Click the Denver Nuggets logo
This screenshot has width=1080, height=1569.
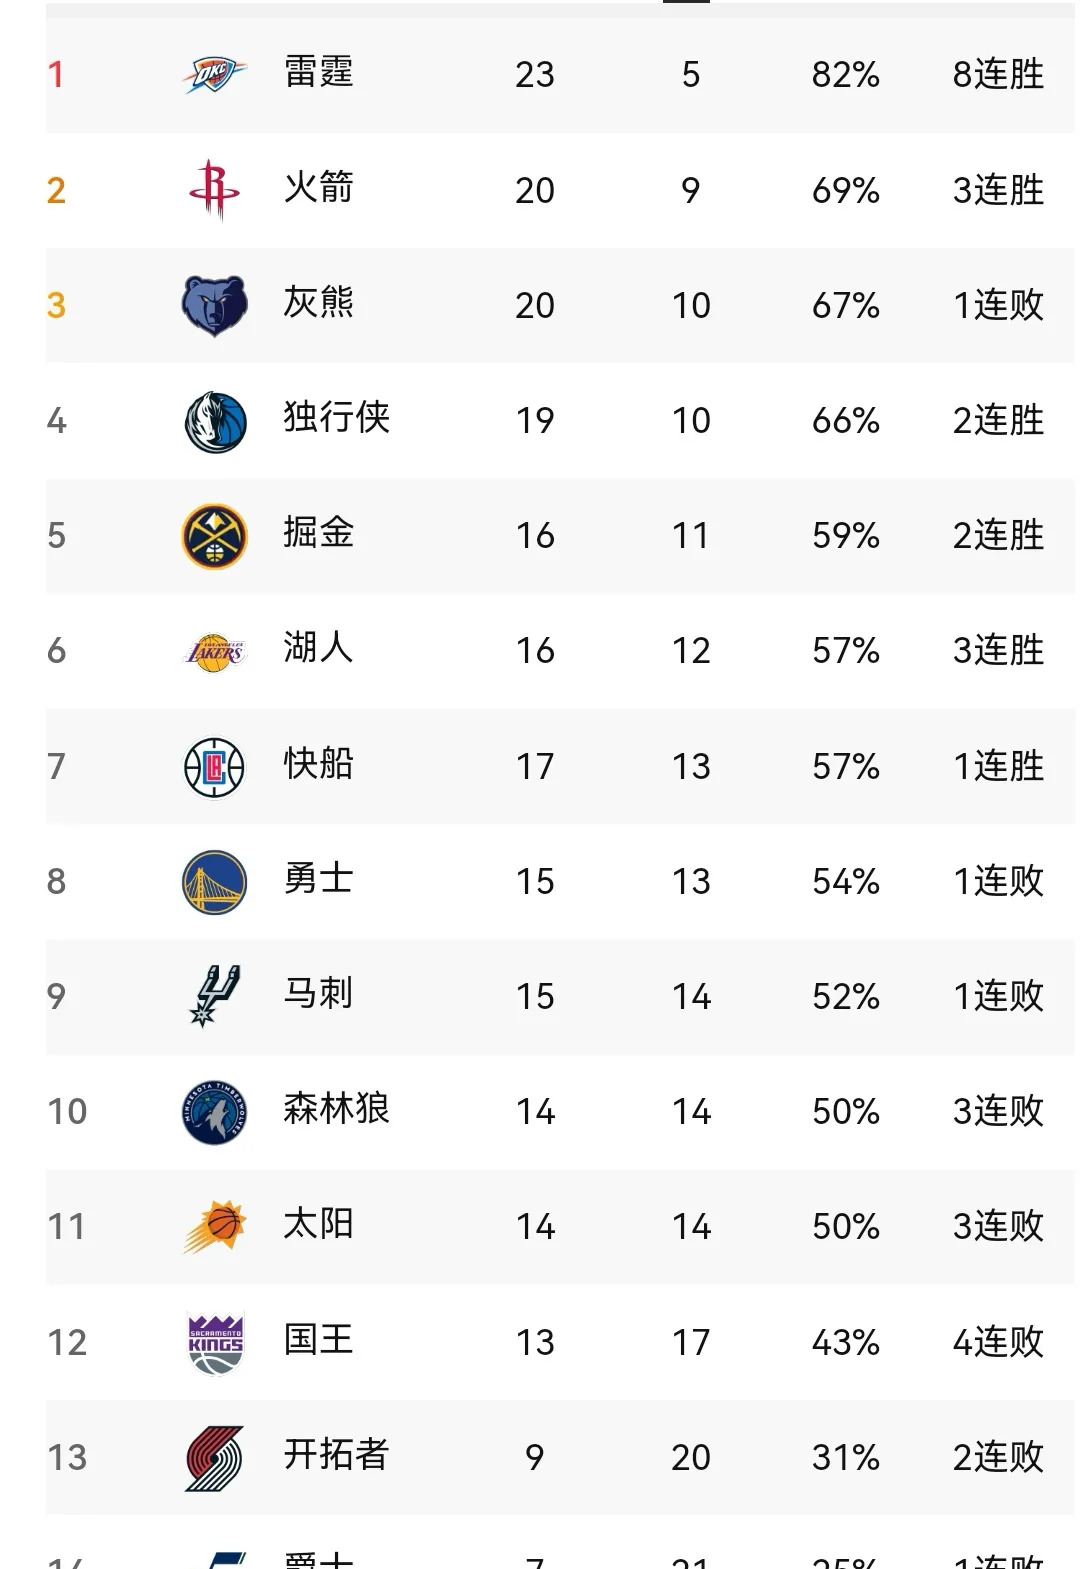pos(214,536)
